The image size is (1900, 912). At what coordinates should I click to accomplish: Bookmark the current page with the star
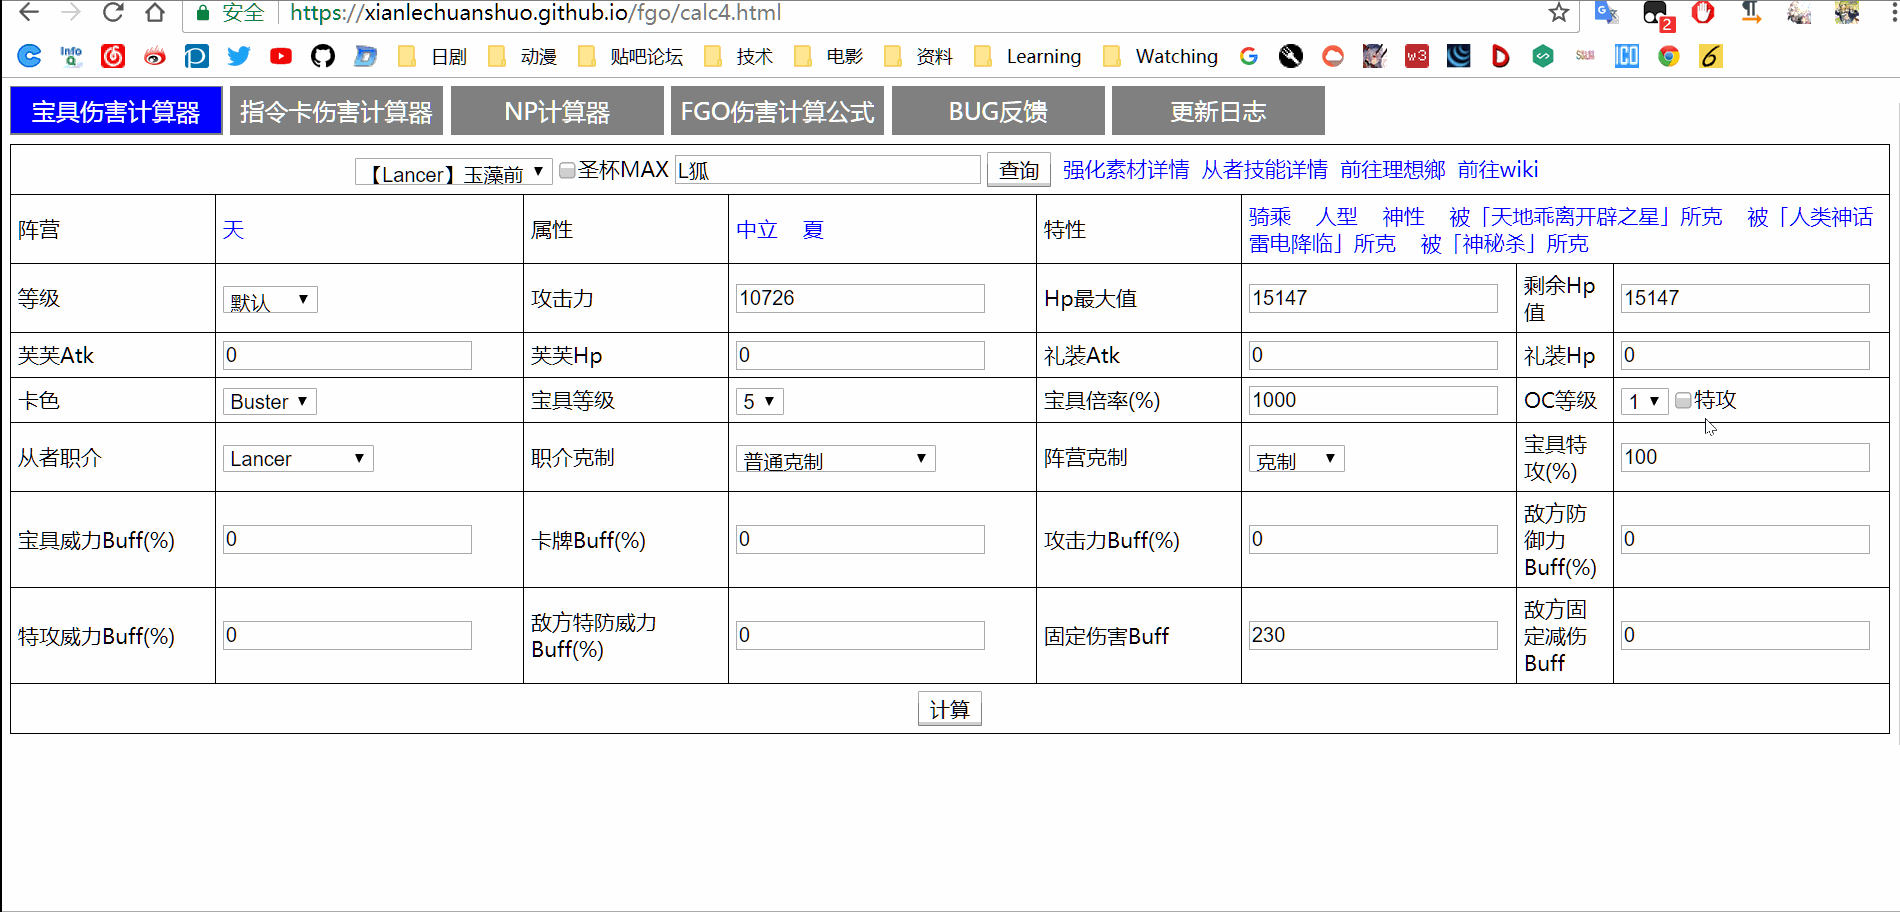coord(1557,13)
